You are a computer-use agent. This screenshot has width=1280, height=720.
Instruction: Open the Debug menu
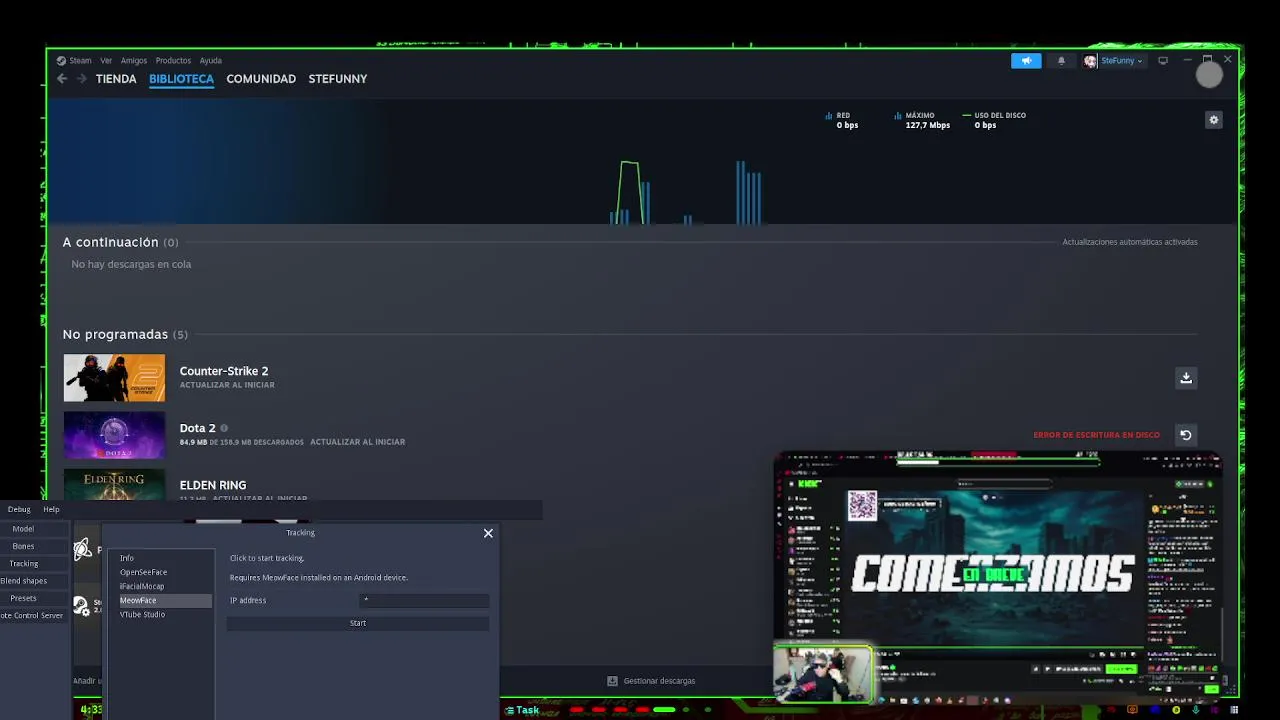pyautogui.click(x=19, y=509)
